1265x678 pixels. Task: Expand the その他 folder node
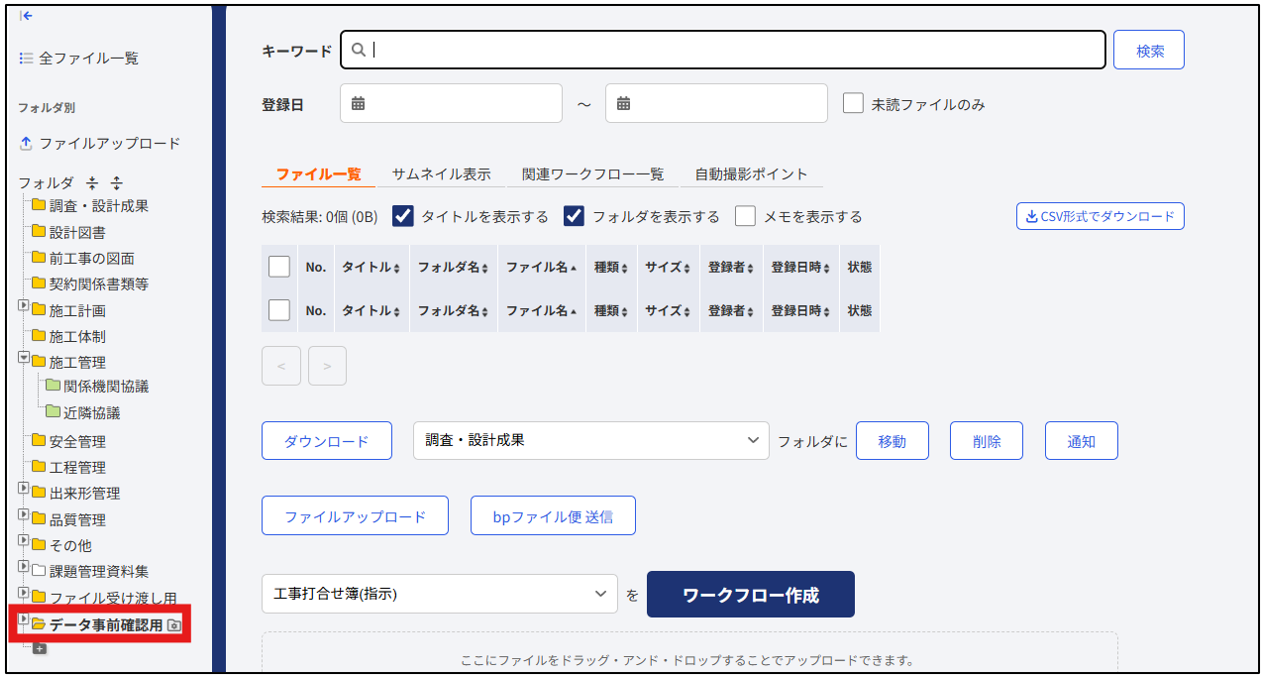coord(24,541)
